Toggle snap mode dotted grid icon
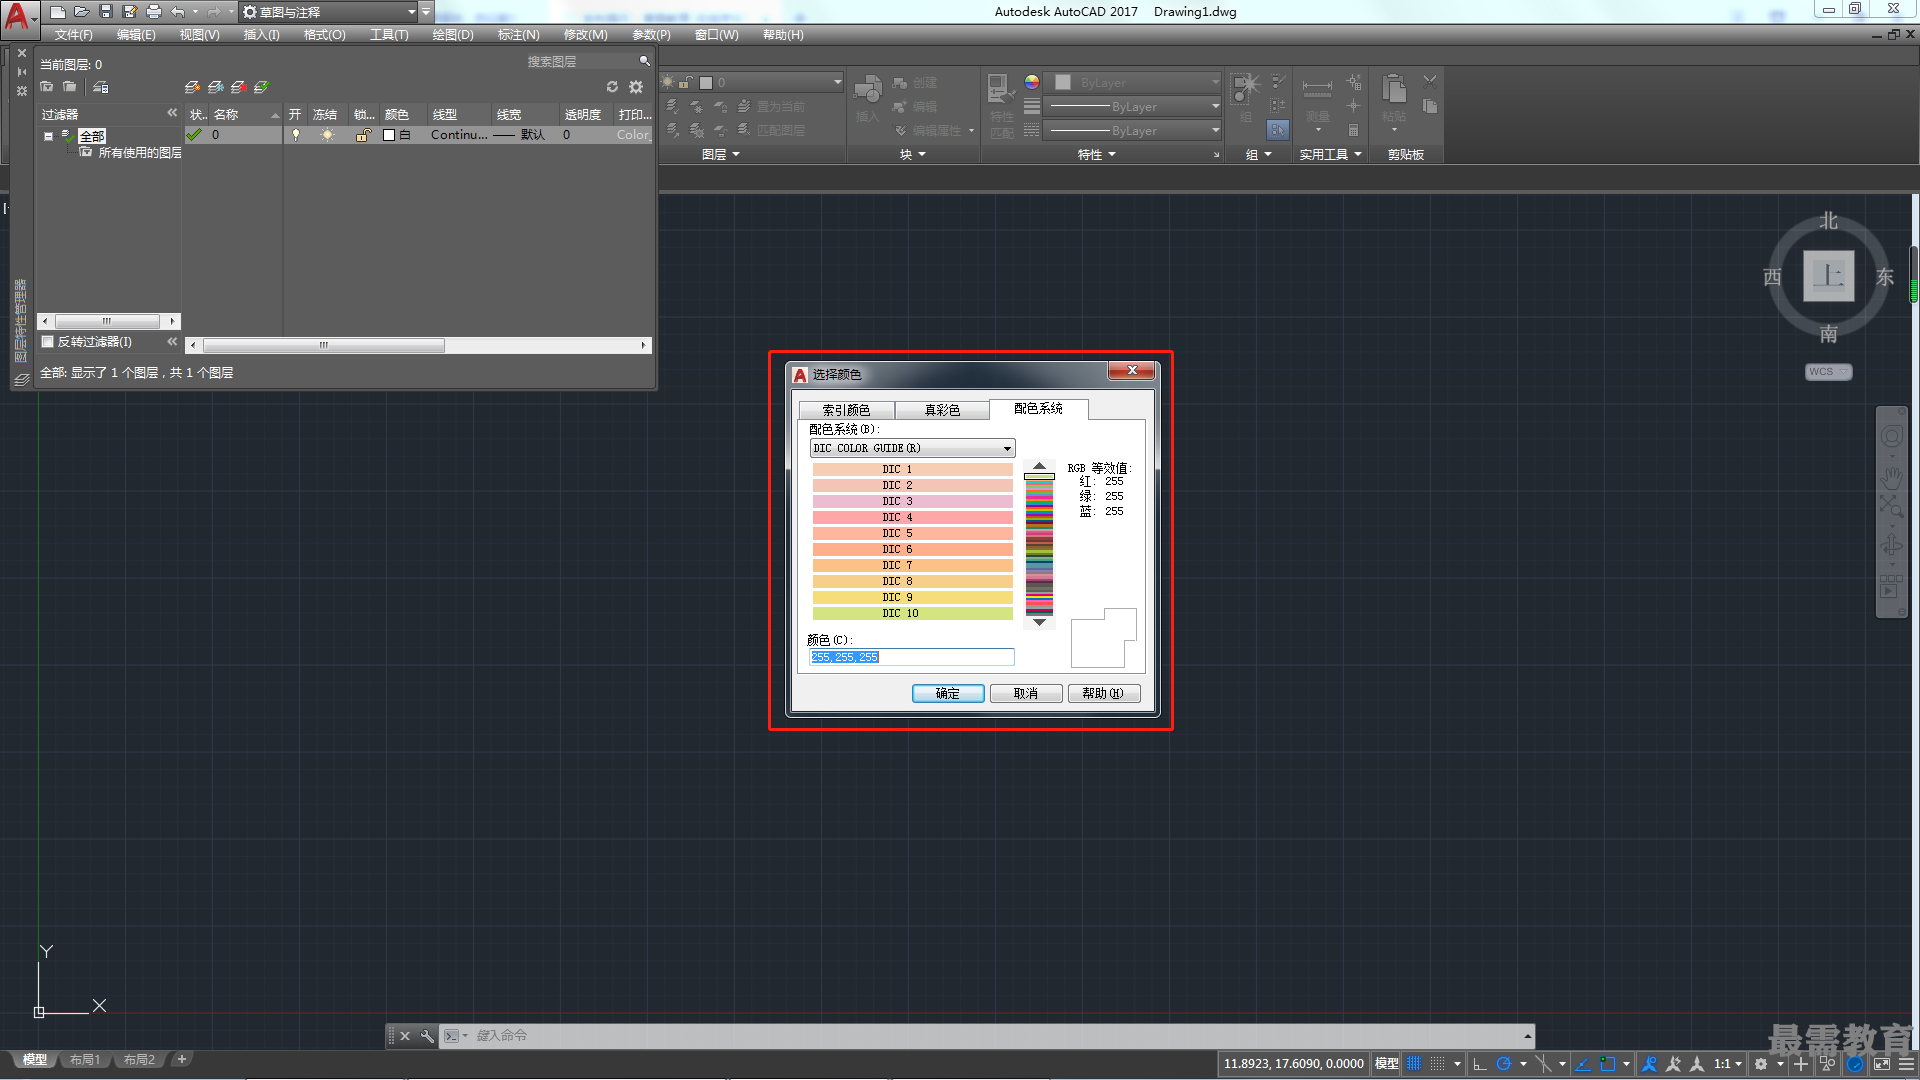The width and height of the screenshot is (1920, 1080). [1437, 1064]
